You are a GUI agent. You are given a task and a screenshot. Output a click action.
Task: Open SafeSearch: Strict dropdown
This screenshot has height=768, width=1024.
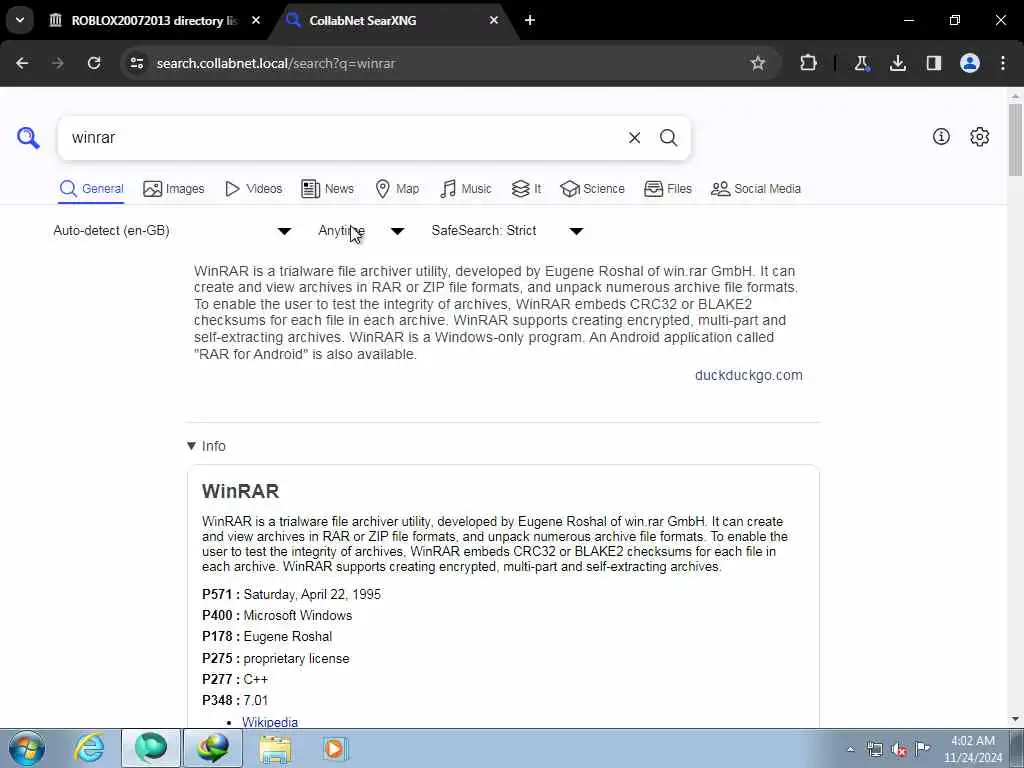coord(507,231)
